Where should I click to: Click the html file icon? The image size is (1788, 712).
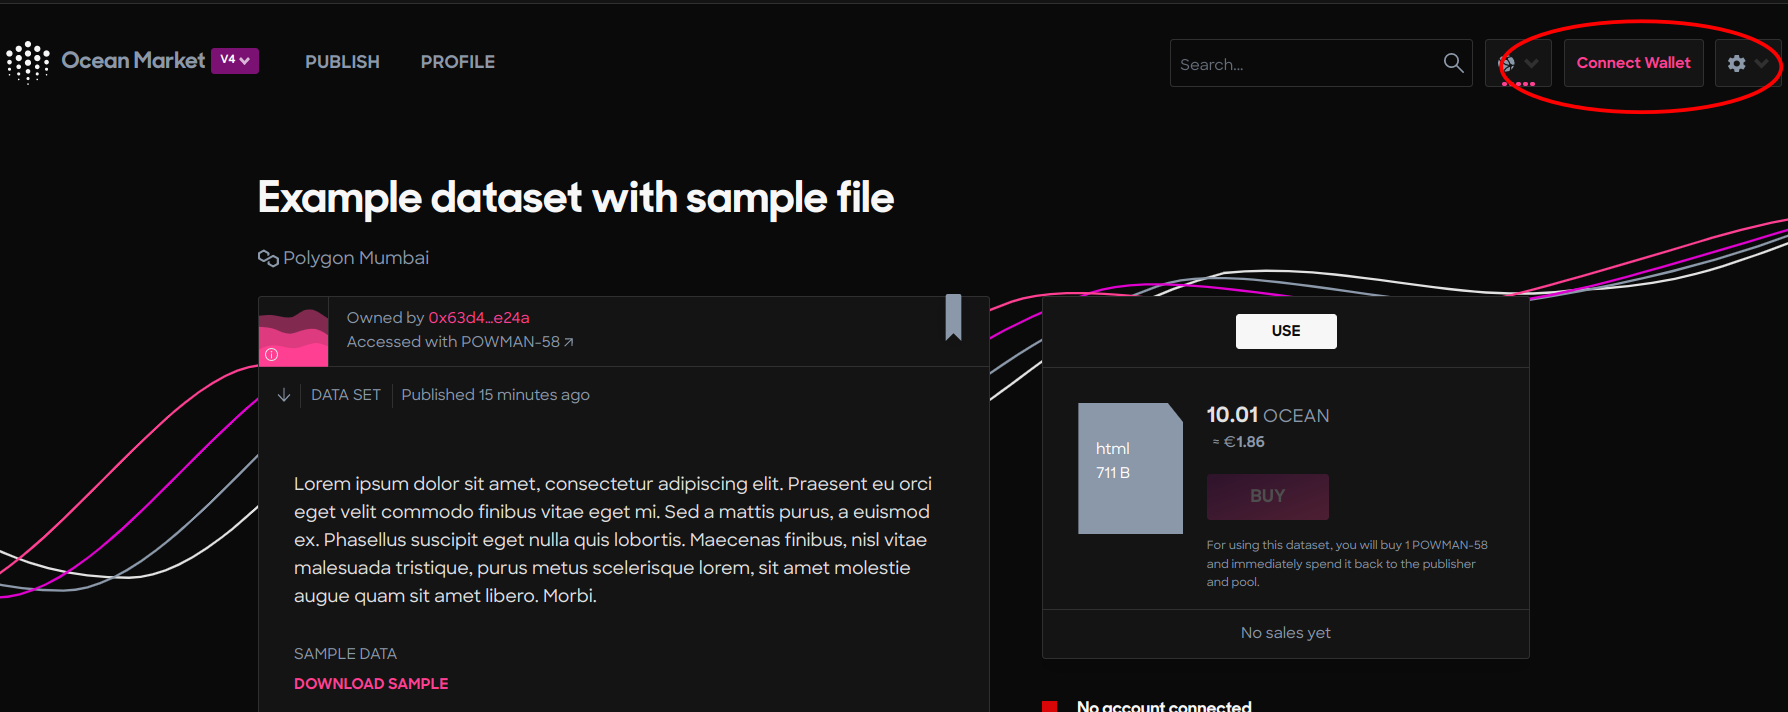[1130, 468]
